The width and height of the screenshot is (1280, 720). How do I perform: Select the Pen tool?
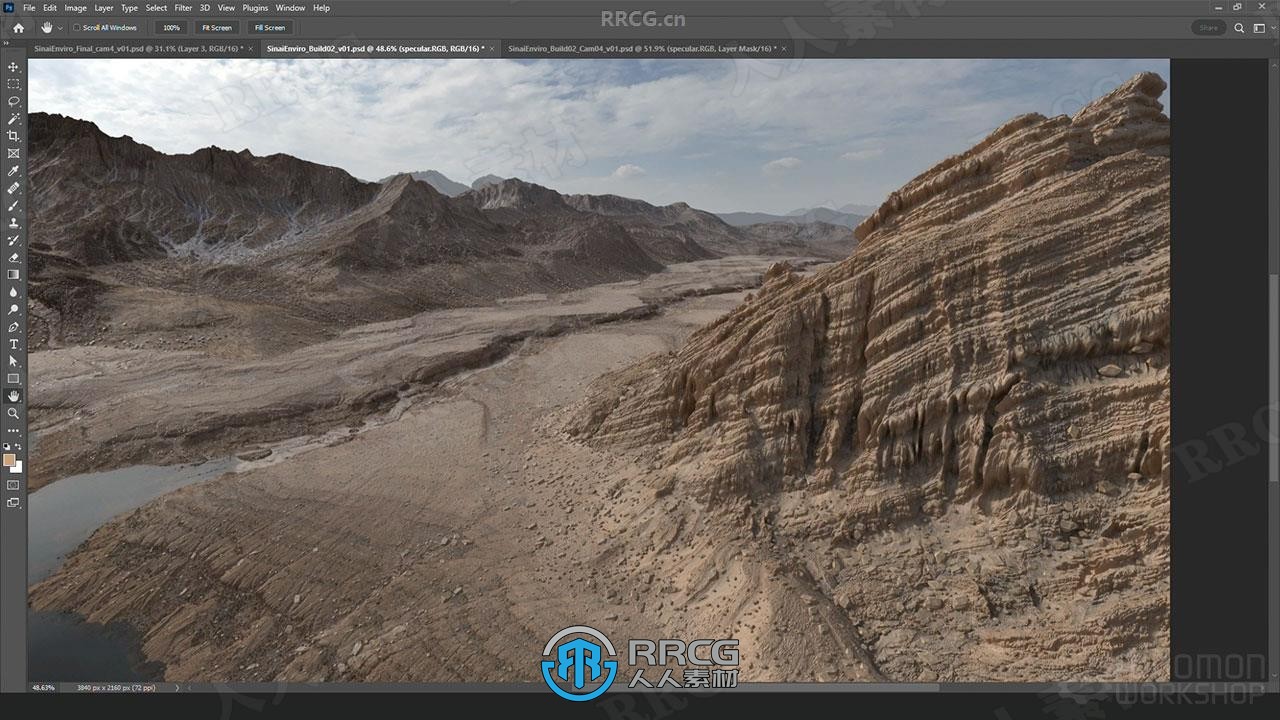(x=13, y=327)
